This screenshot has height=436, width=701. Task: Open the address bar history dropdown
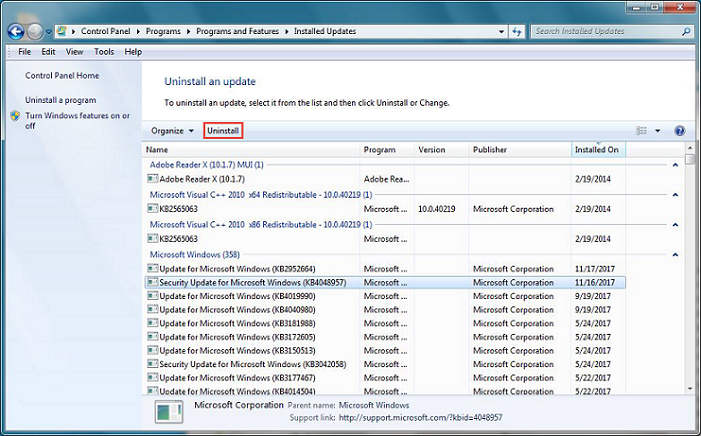pyautogui.click(x=500, y=31)
